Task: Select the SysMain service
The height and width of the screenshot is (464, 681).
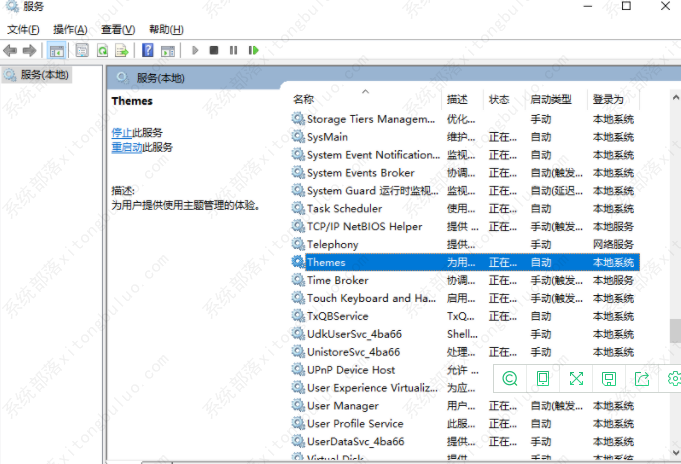Action: pyautogui.click(x=327, y=137)
